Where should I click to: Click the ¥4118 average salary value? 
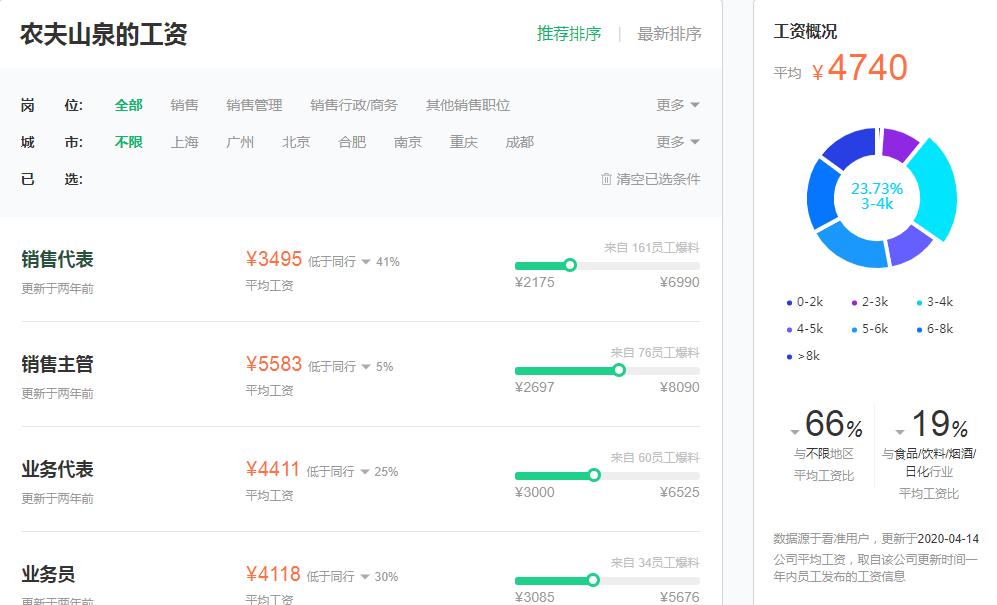273,574
